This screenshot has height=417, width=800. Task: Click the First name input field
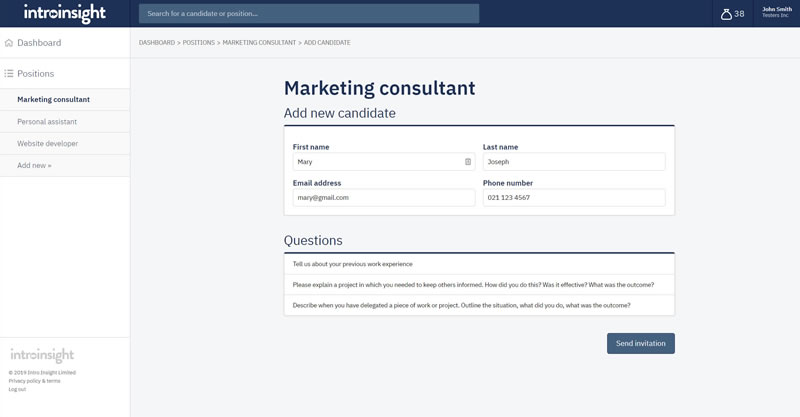point(384,162)
